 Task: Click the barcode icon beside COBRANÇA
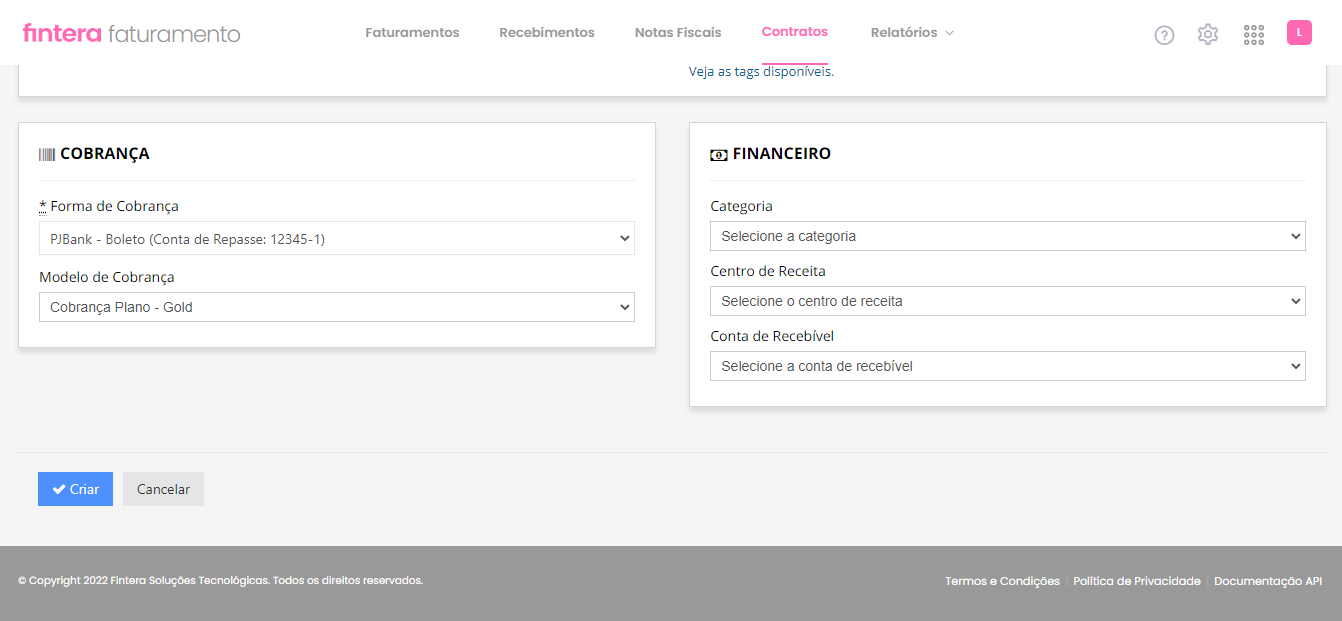[46, 153]
